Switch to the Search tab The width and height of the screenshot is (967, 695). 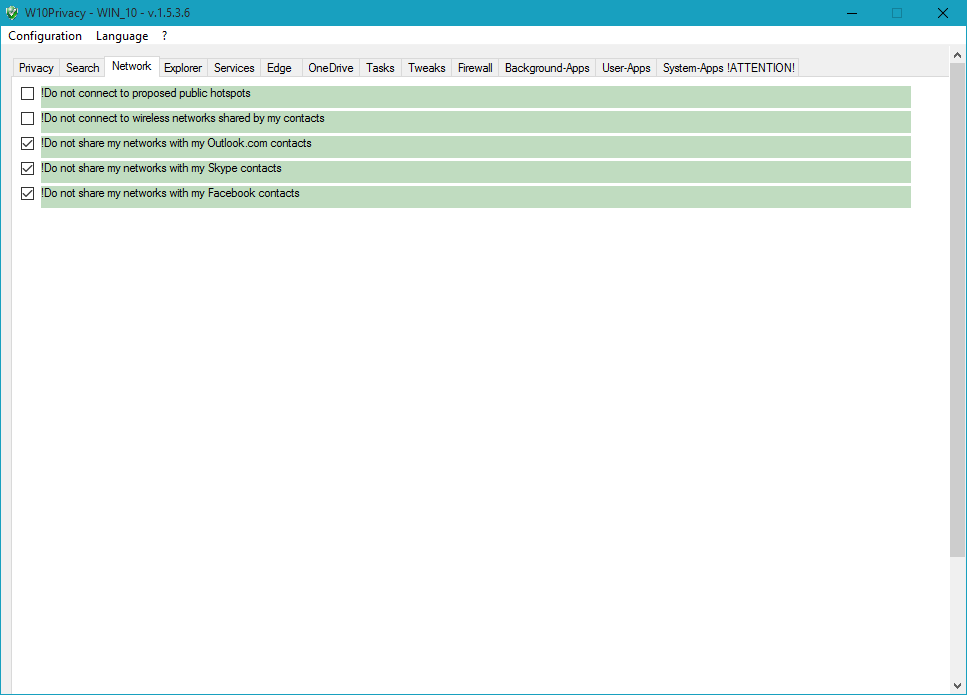point(83,68)
